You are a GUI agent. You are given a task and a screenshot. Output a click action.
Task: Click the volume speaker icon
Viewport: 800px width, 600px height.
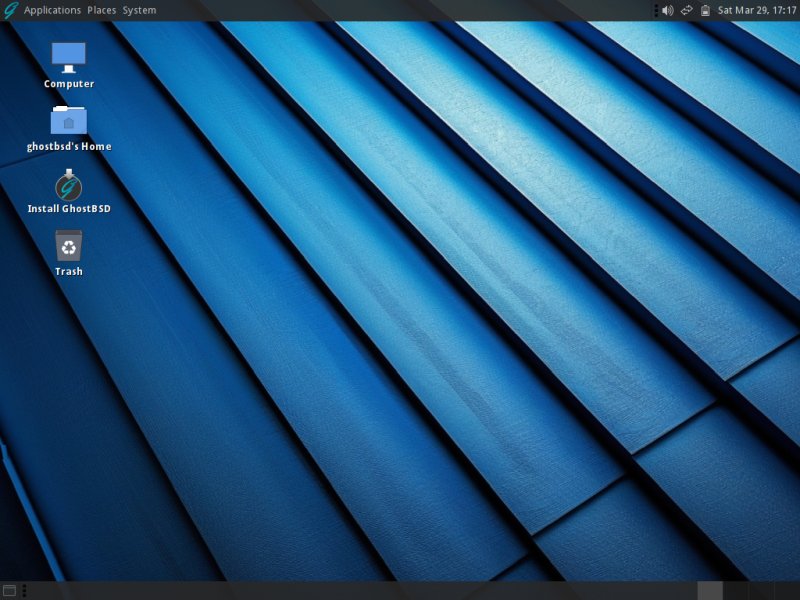click(x=667, y=10)
